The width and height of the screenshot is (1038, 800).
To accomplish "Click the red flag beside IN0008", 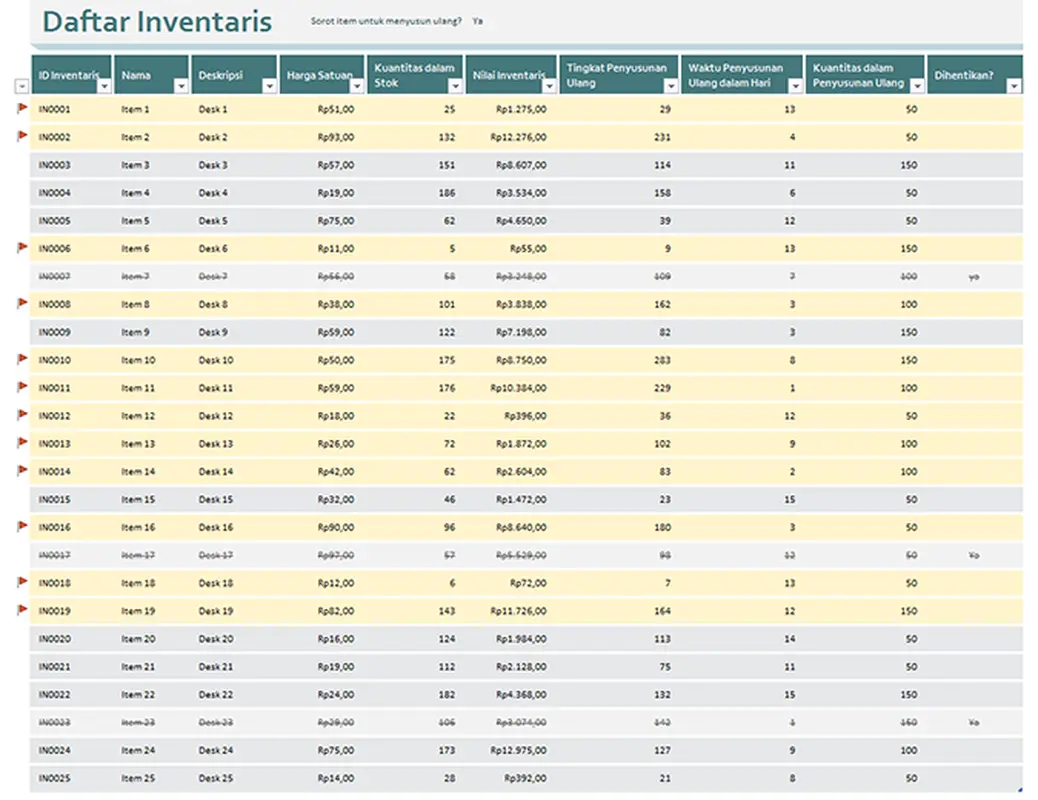I will pos(22,303).
